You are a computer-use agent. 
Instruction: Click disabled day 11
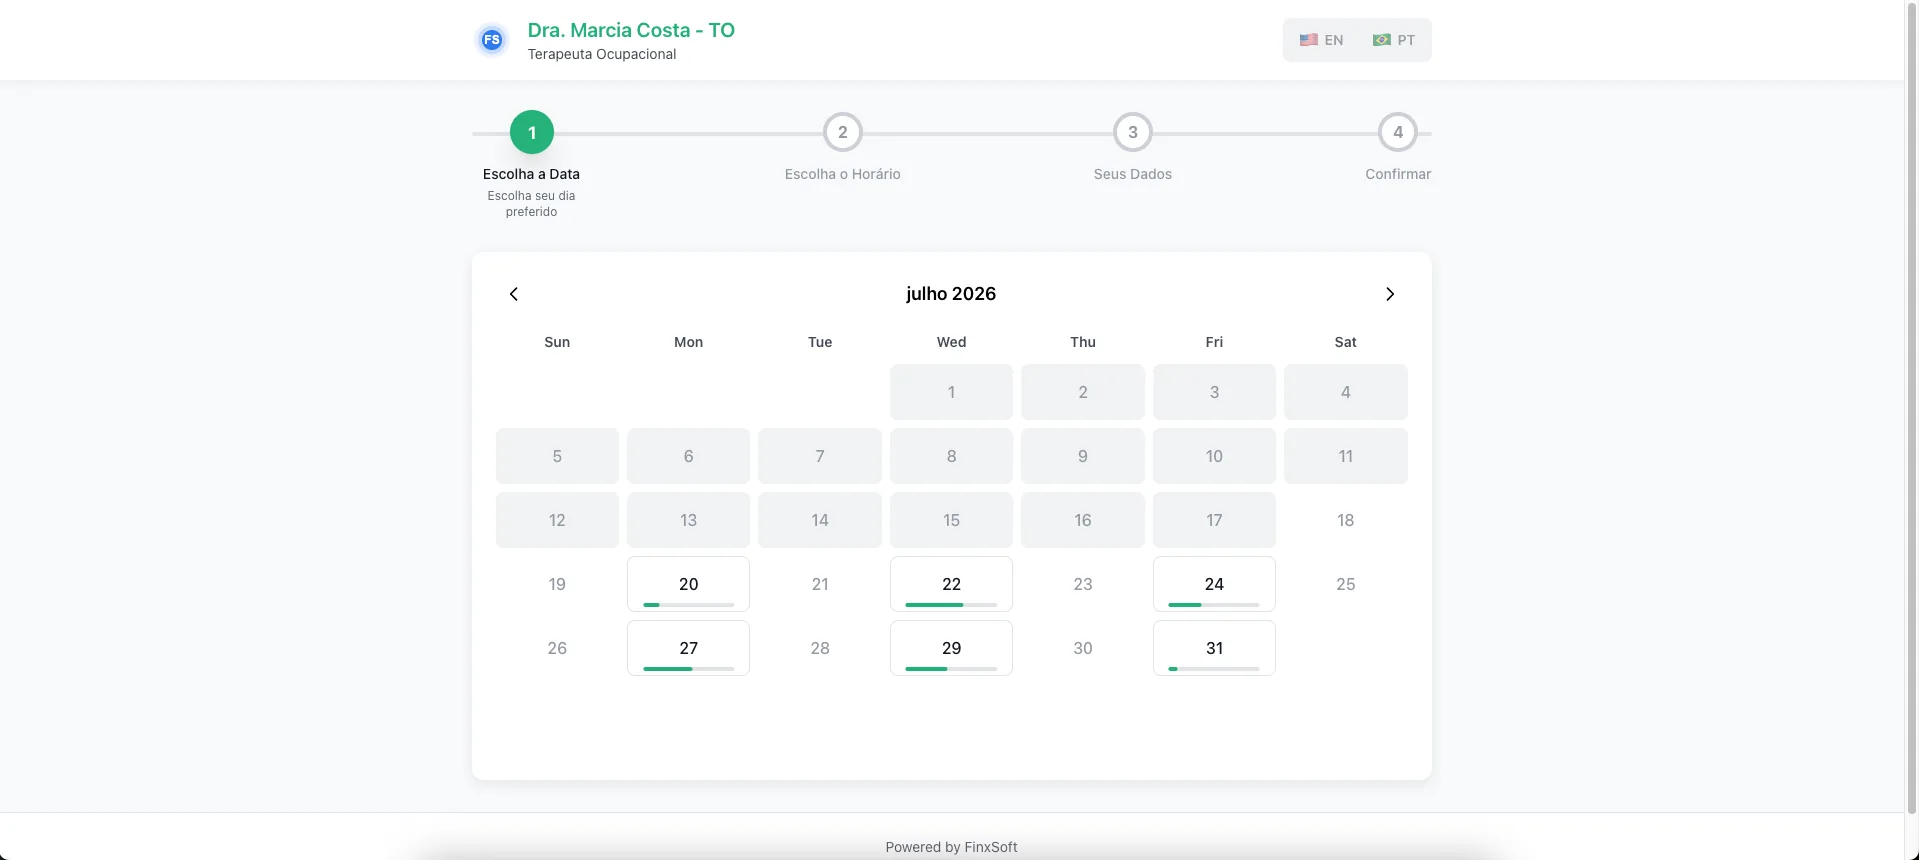coord(1346,456)
